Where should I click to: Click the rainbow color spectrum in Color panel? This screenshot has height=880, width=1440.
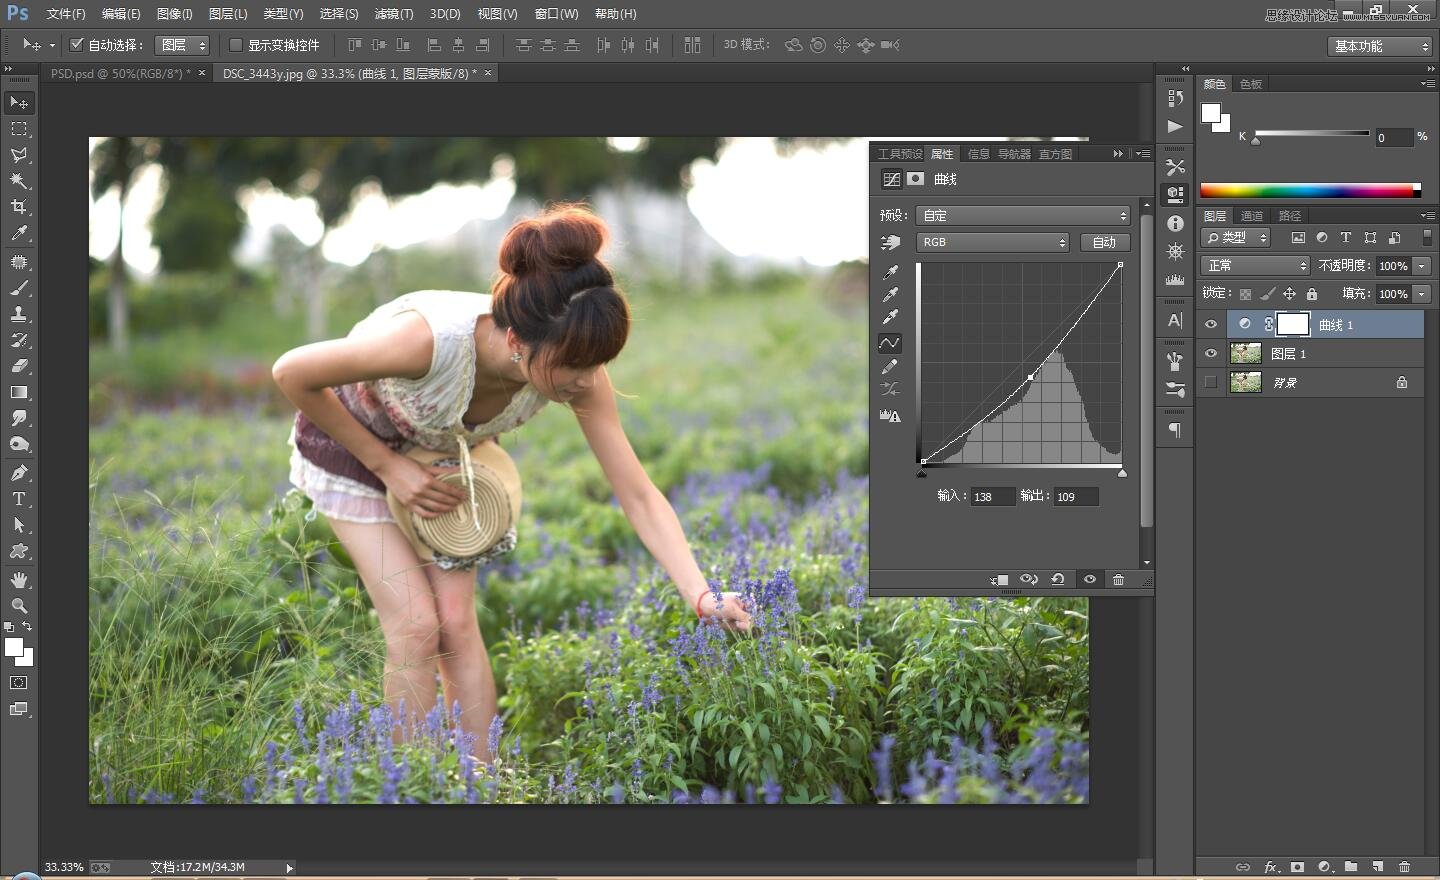(1308, 189)
